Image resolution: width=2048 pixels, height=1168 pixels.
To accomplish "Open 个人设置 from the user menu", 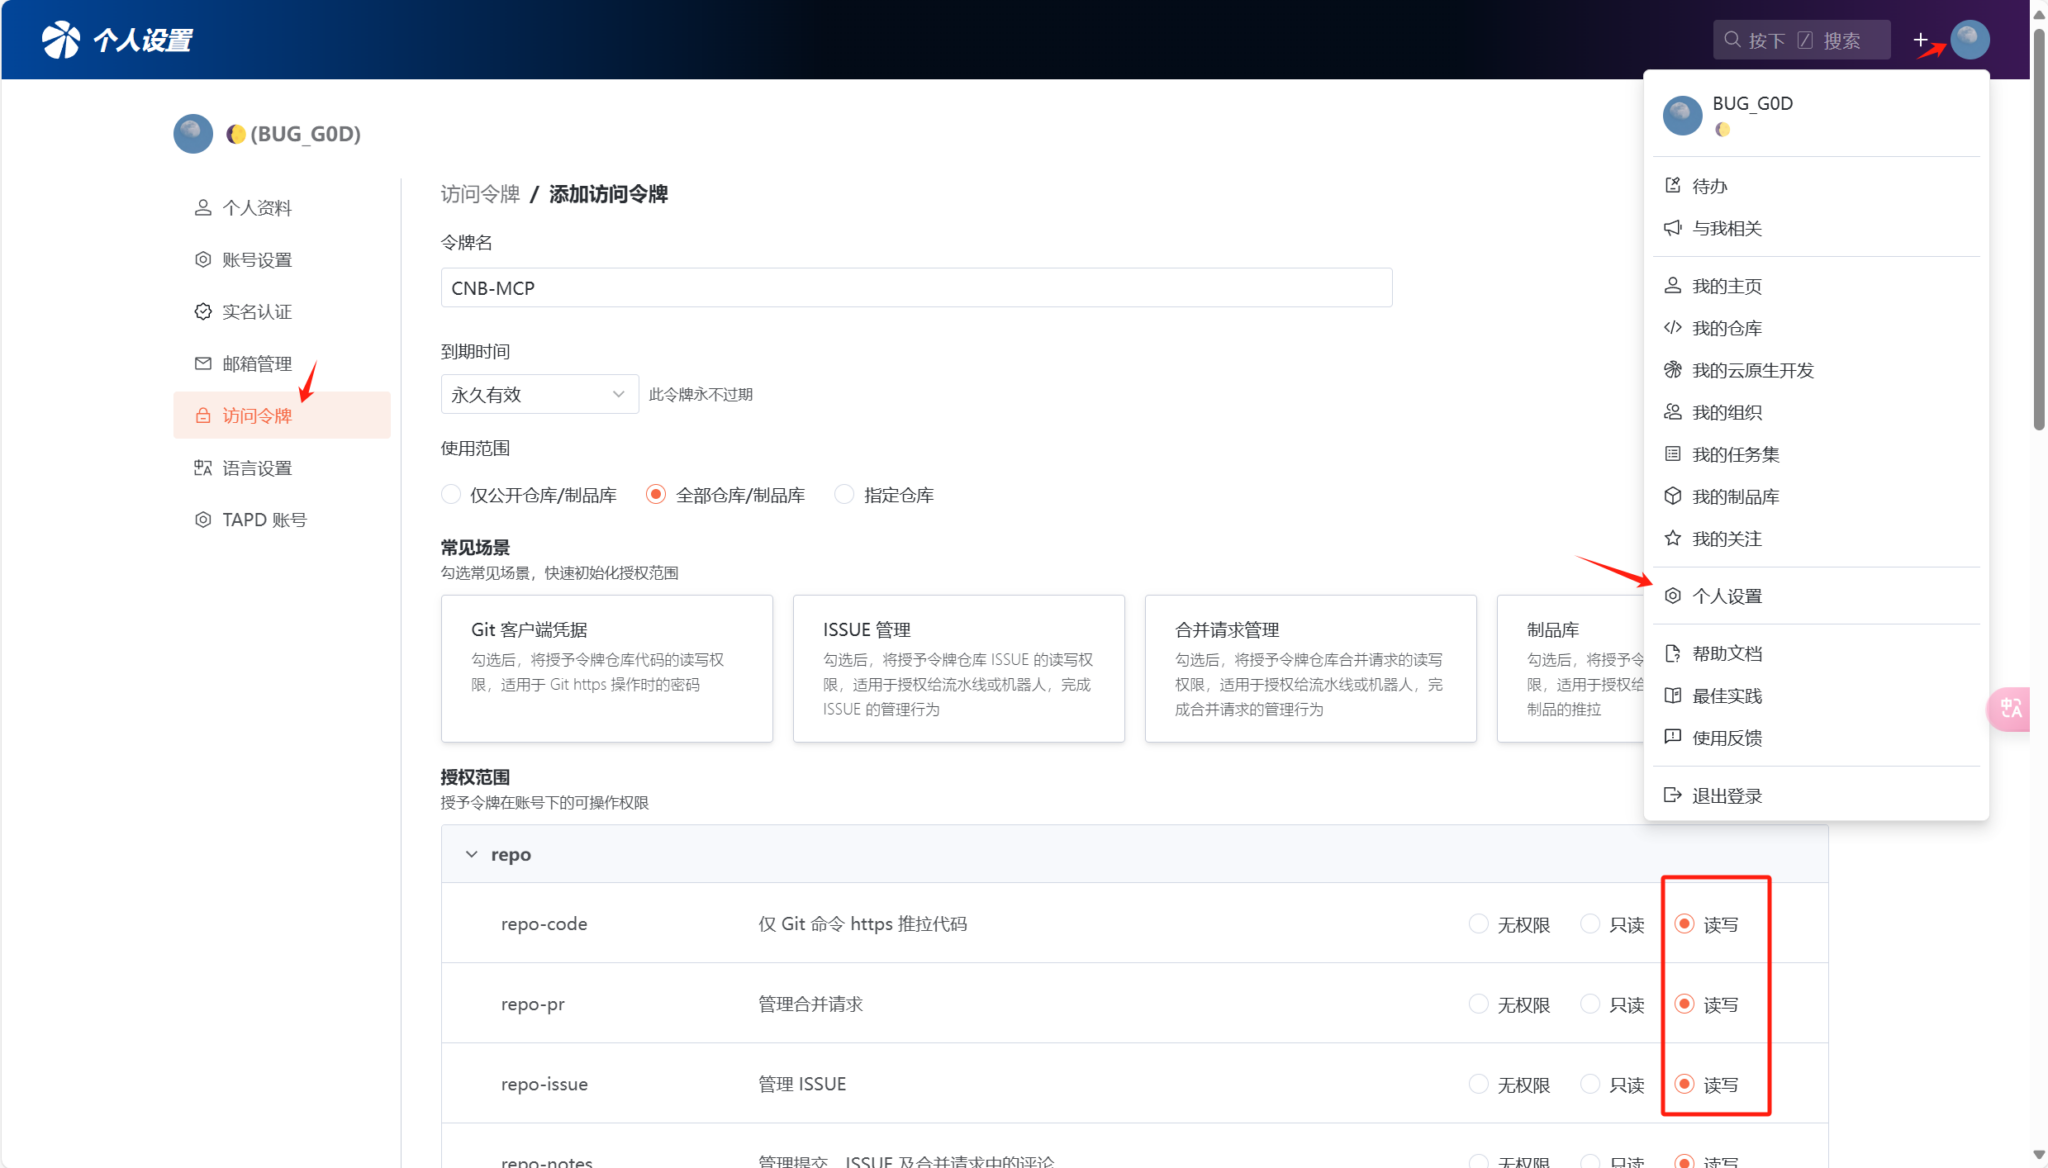I will pos(1726,596).
